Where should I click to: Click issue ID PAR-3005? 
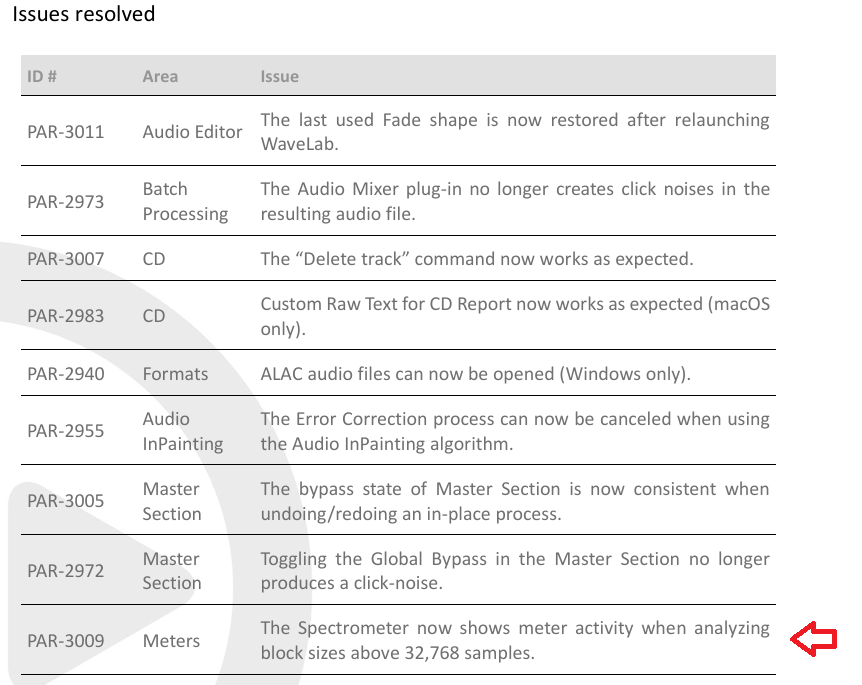coord(66,501)
